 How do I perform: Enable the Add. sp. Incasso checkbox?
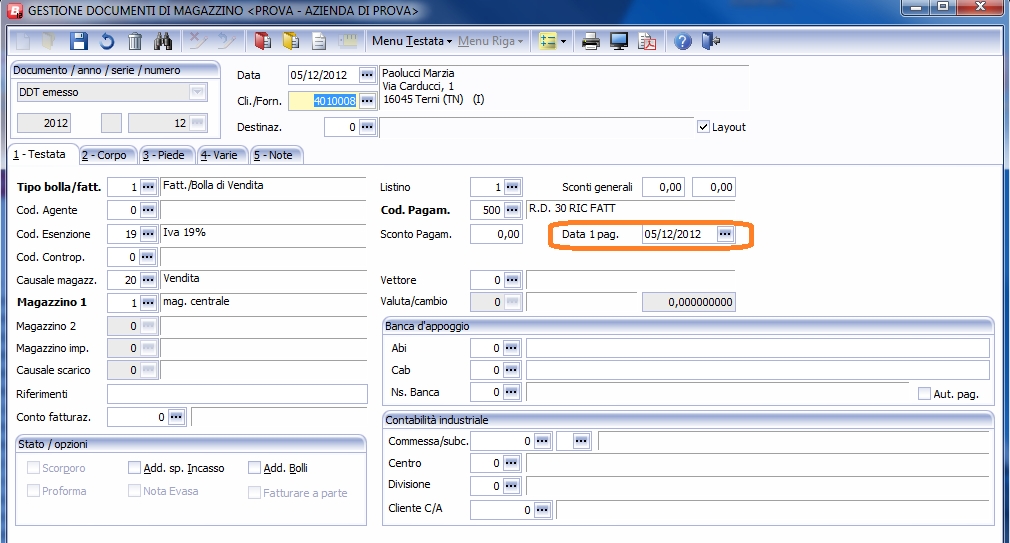tap(135, 468)
